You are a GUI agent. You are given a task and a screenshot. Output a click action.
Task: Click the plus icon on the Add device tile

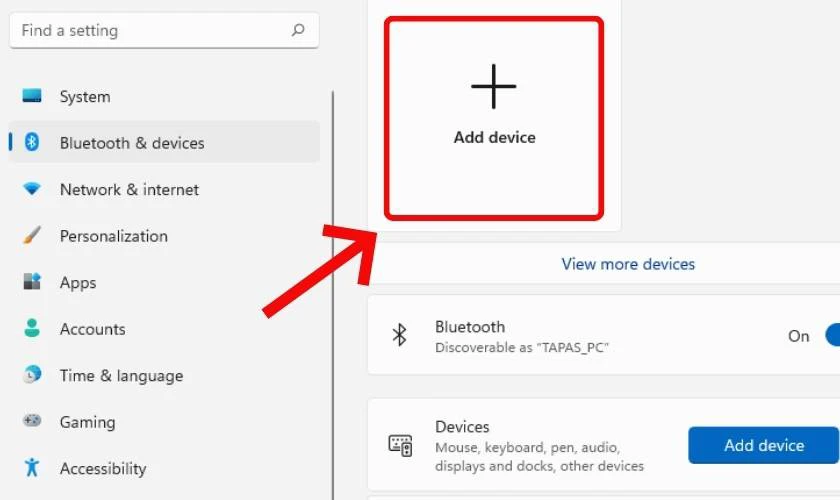tap(494, 86)
